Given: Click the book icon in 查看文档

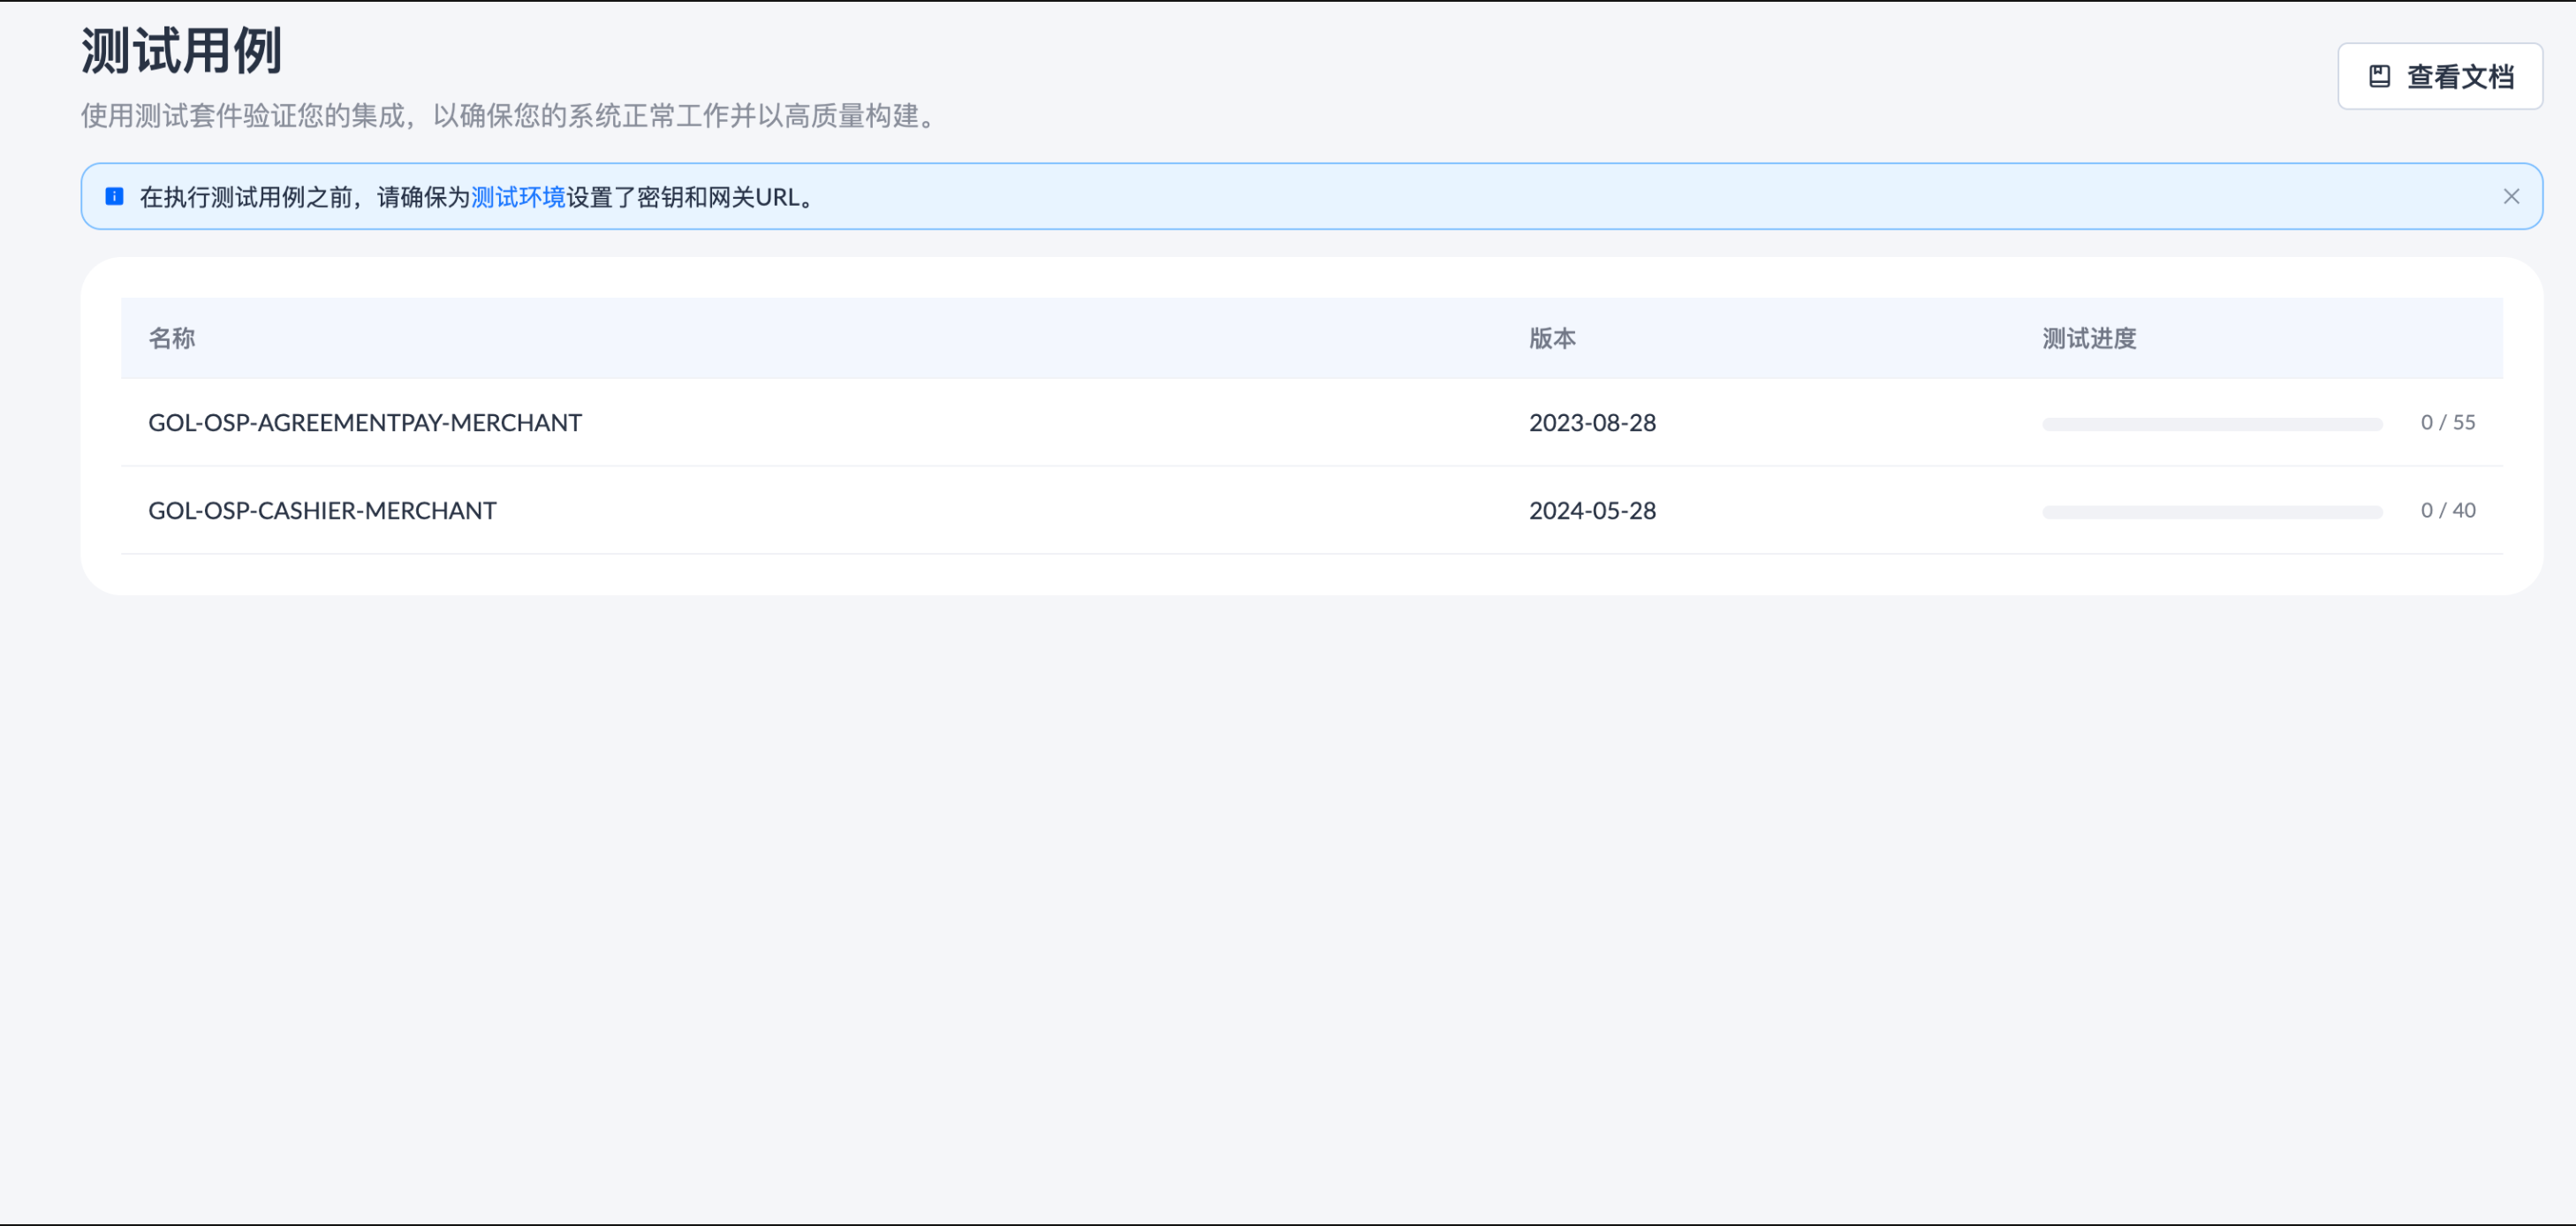Looking at the screenshot, I should click(x=2380, y=76).
